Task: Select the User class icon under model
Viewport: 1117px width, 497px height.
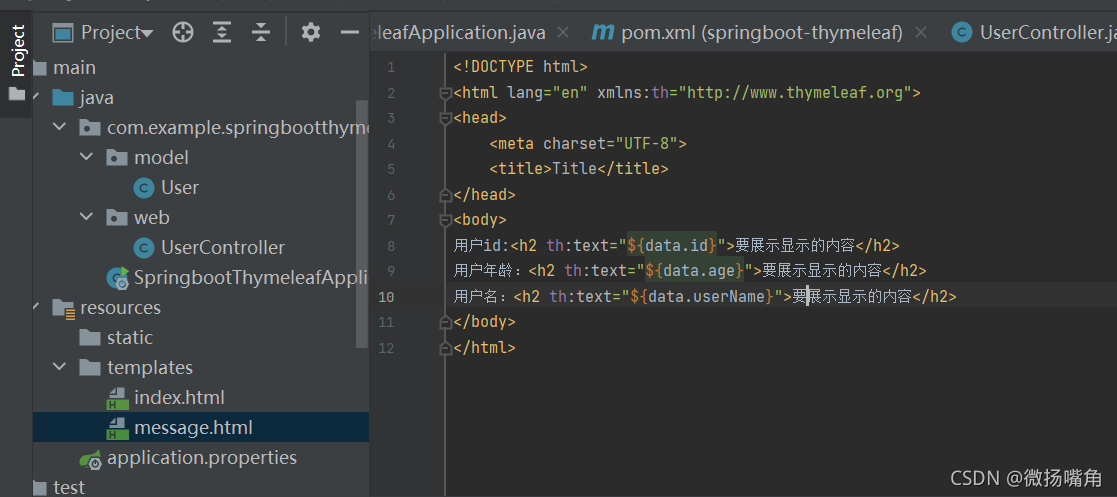Action: [x=144, y=187]
